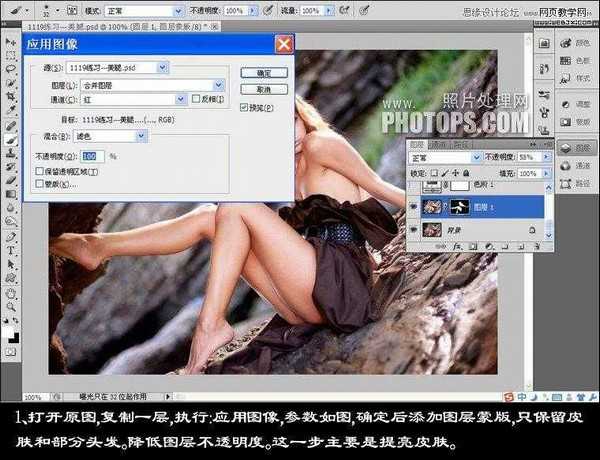Click the 不透明度 opacity input field in dialog
Viewport: 600px width, 460px height.
click(x=93, y=157)
